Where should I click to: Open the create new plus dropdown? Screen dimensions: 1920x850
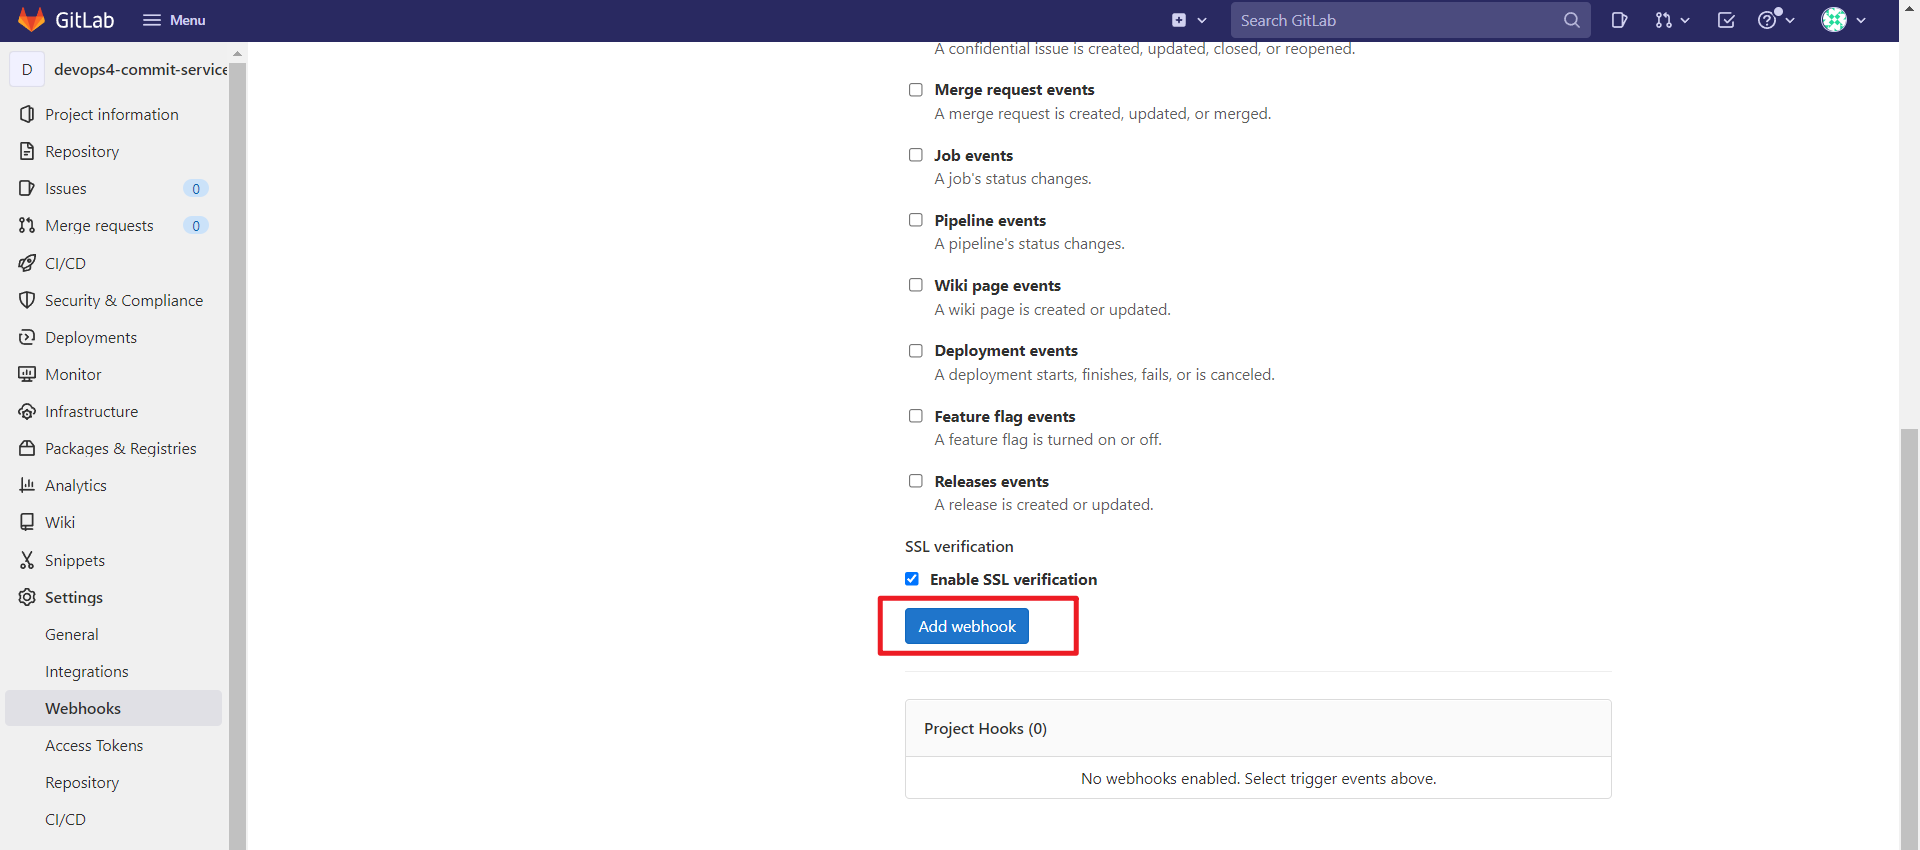click(1189, 20)
